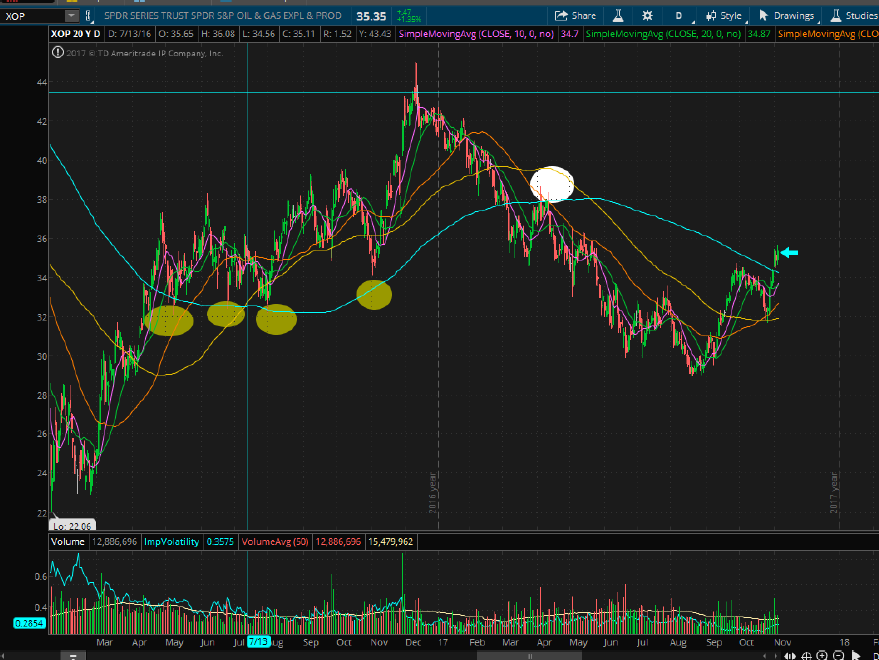Click the orange SimpleMovingAvg study label
This screenshot has width=879, height=660.
click(x=827, y=34)
